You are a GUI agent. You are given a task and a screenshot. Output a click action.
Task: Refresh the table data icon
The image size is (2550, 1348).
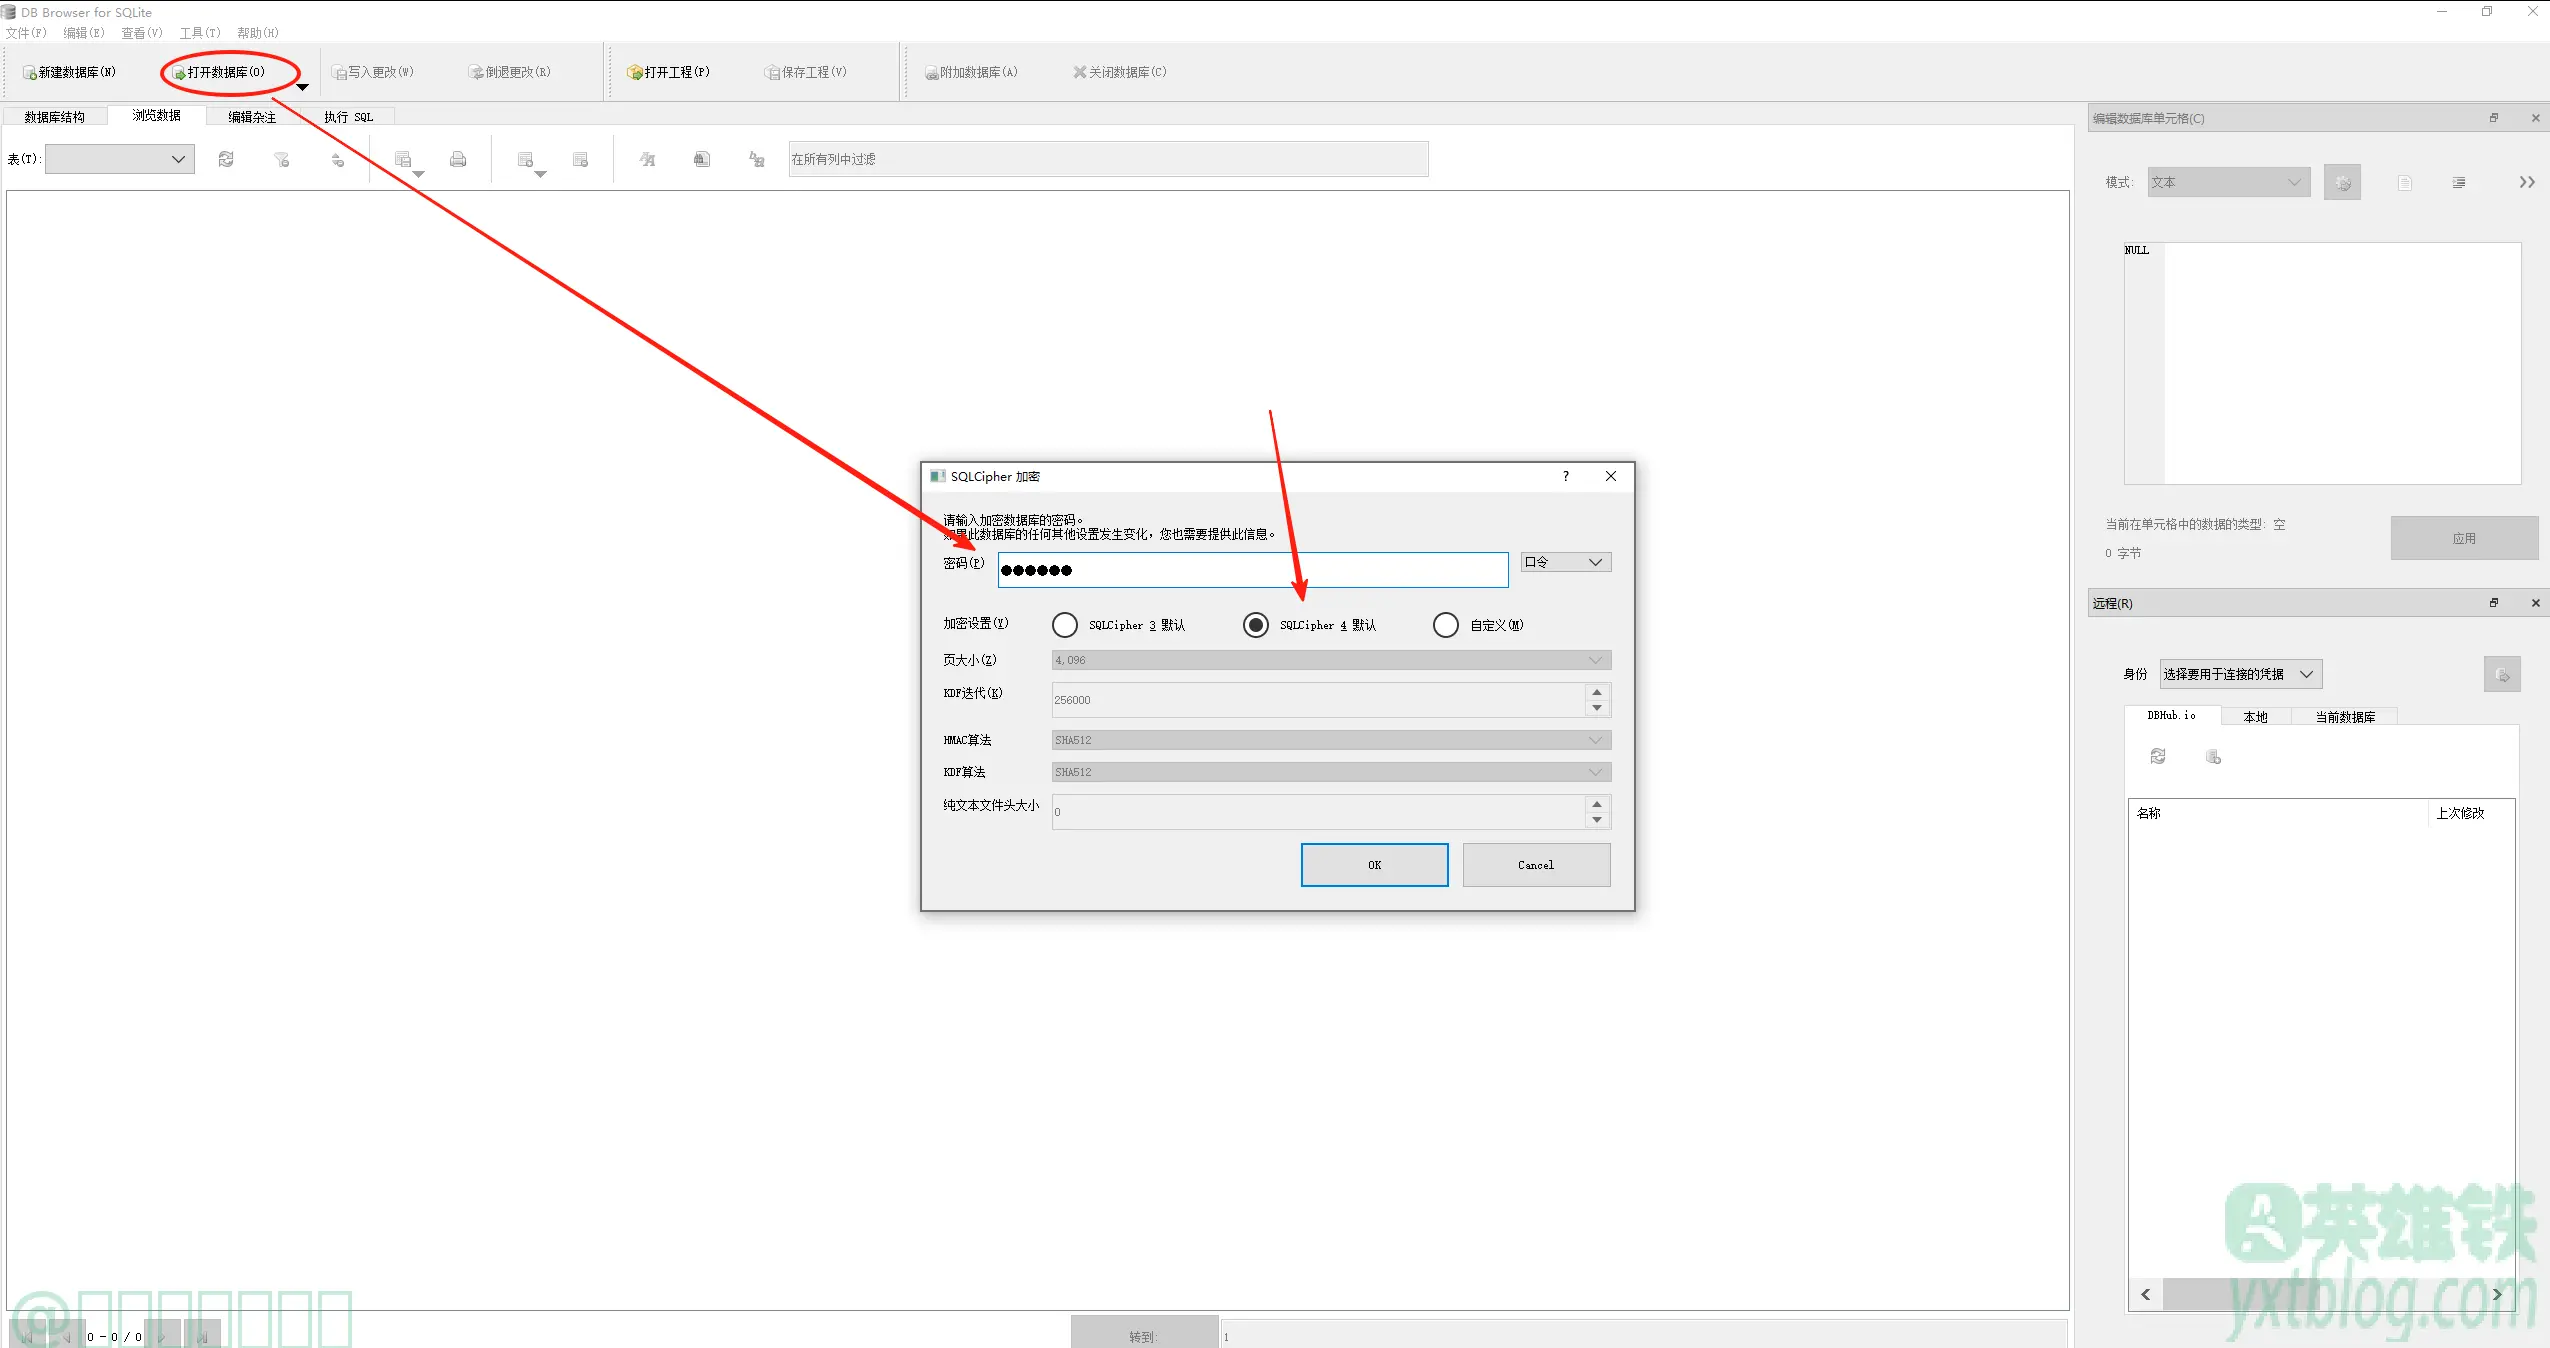[226, 159]
